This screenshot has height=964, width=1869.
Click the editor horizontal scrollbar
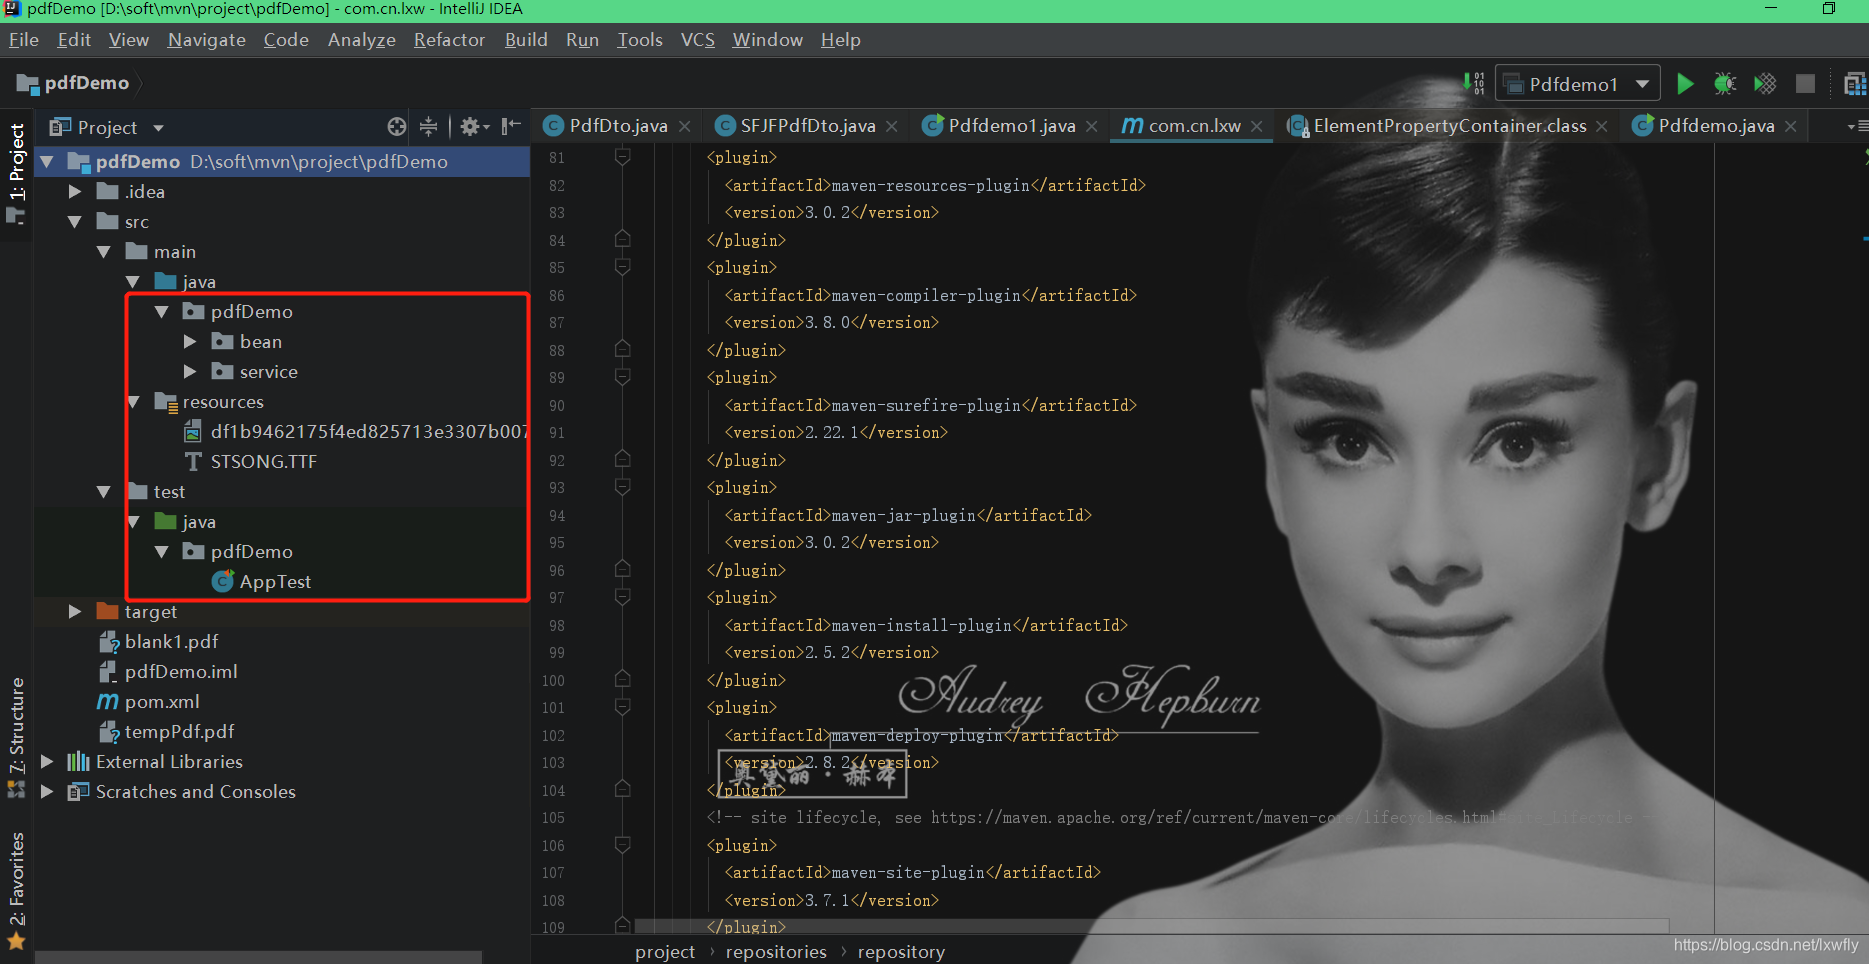click(1151, 925)
